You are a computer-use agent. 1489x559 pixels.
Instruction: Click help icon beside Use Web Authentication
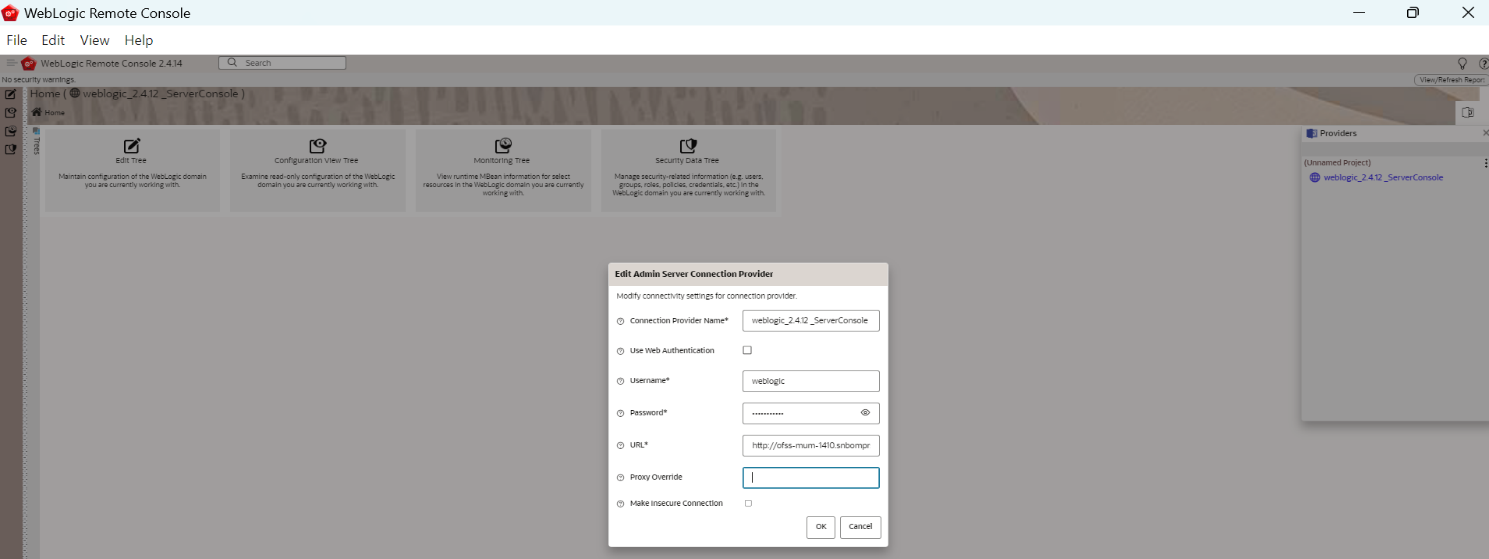pyautogui.click(x=620, y=351)
